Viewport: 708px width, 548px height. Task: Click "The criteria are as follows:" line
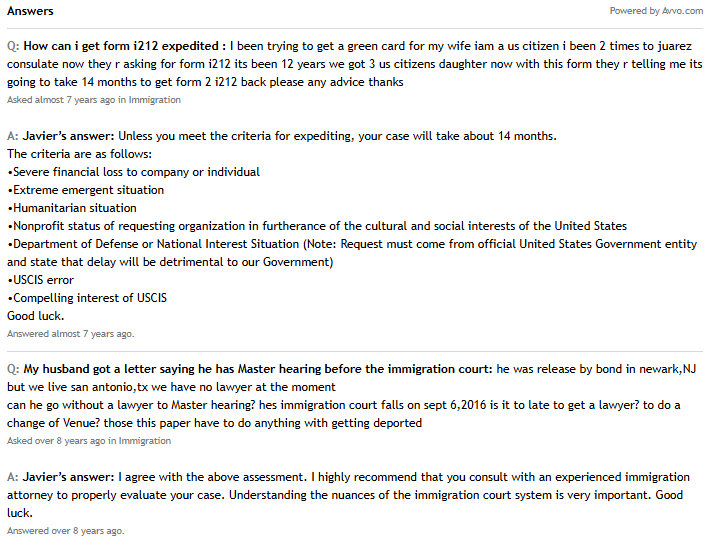click(x=79, y=154)
